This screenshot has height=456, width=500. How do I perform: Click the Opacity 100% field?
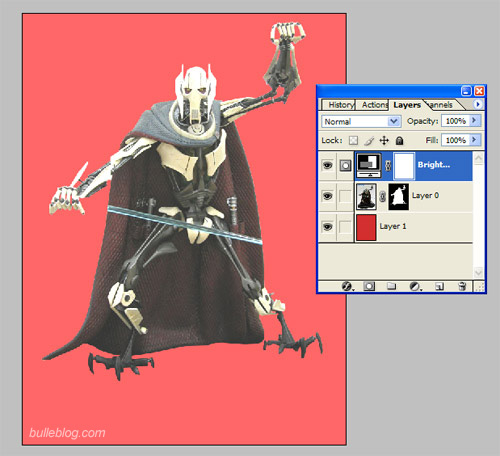pos(456,121)
